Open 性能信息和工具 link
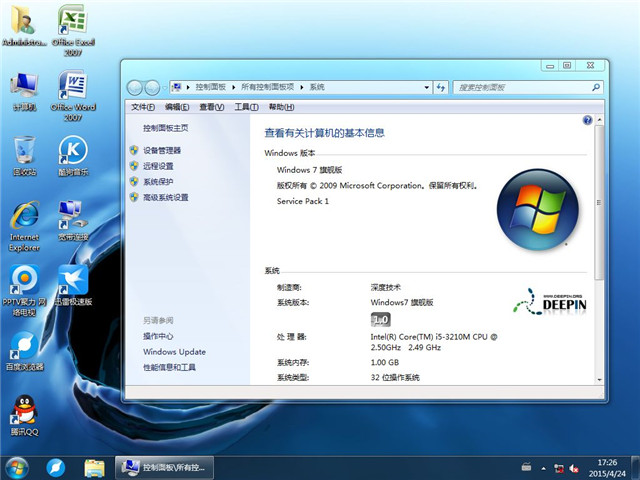 tap(169, 367)
